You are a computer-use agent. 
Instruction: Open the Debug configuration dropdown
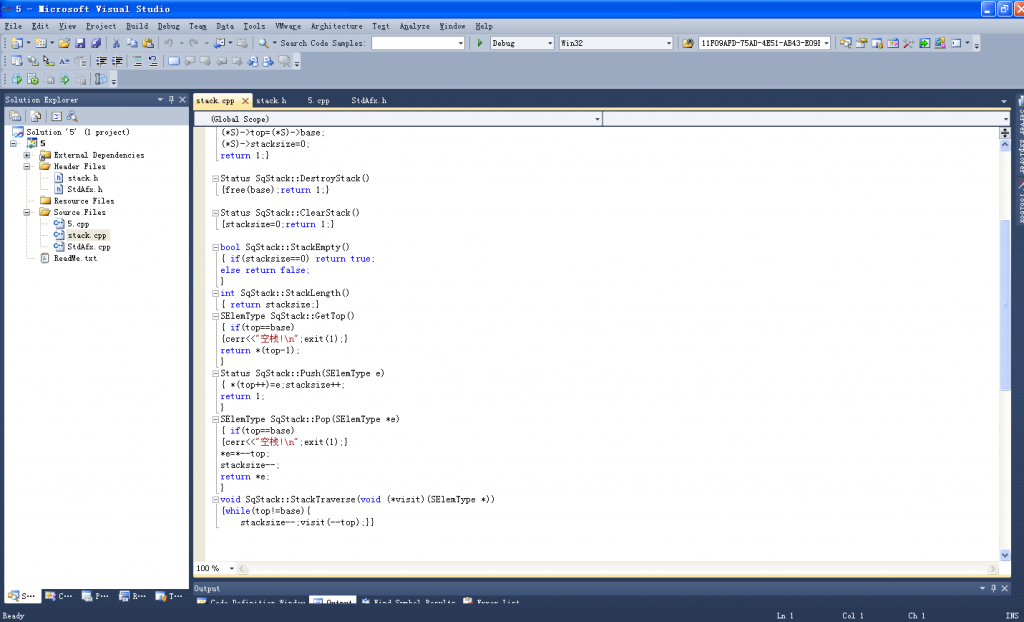click(x=549, y=43)
